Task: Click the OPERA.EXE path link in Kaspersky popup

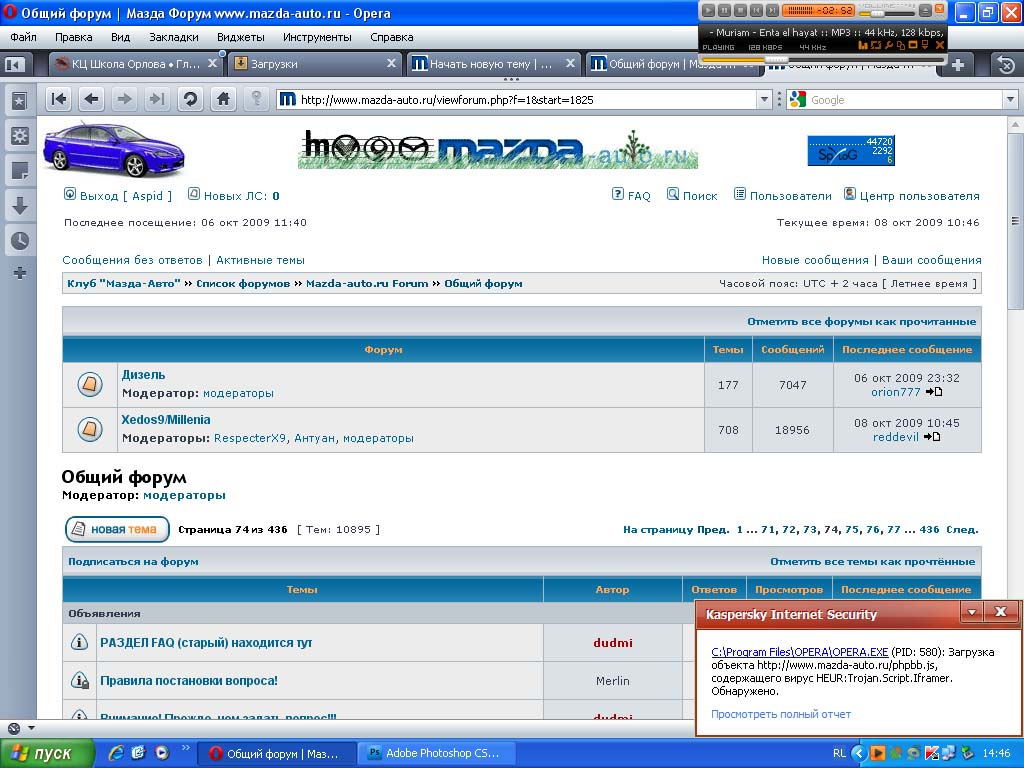Action: click(x=799, y=652)
